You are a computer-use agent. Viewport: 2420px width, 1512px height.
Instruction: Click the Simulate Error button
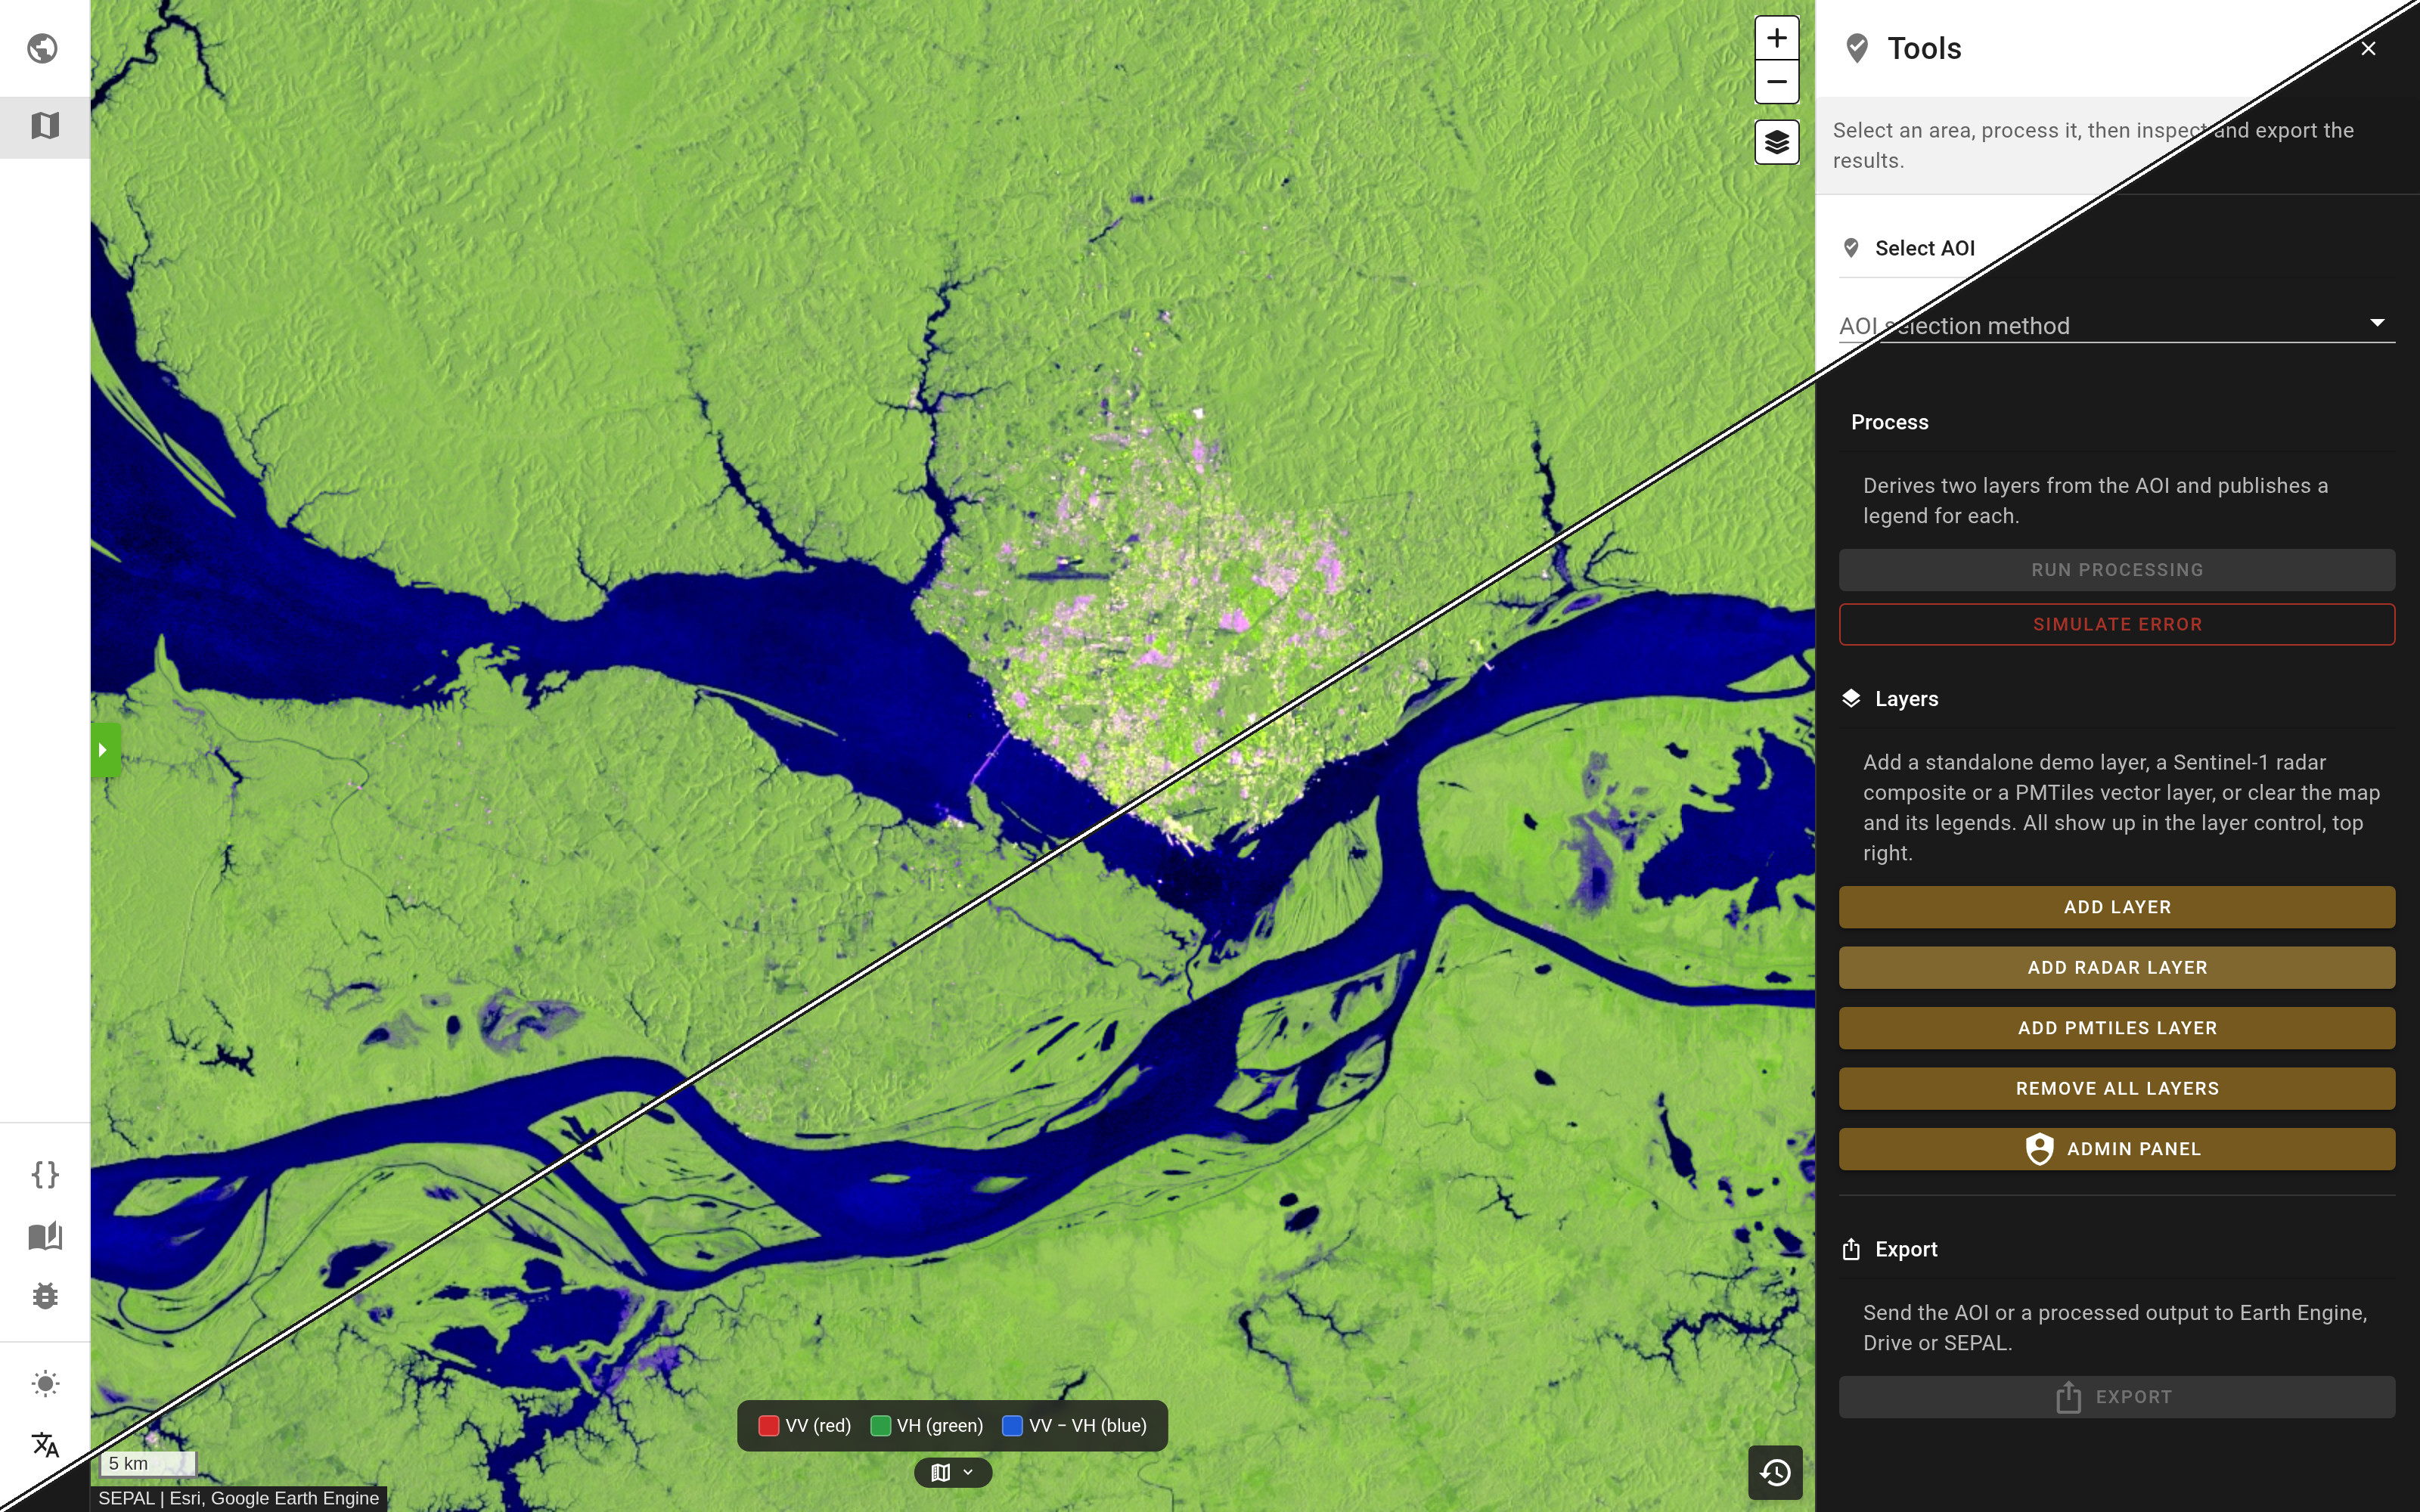(x=2117, y=624)
